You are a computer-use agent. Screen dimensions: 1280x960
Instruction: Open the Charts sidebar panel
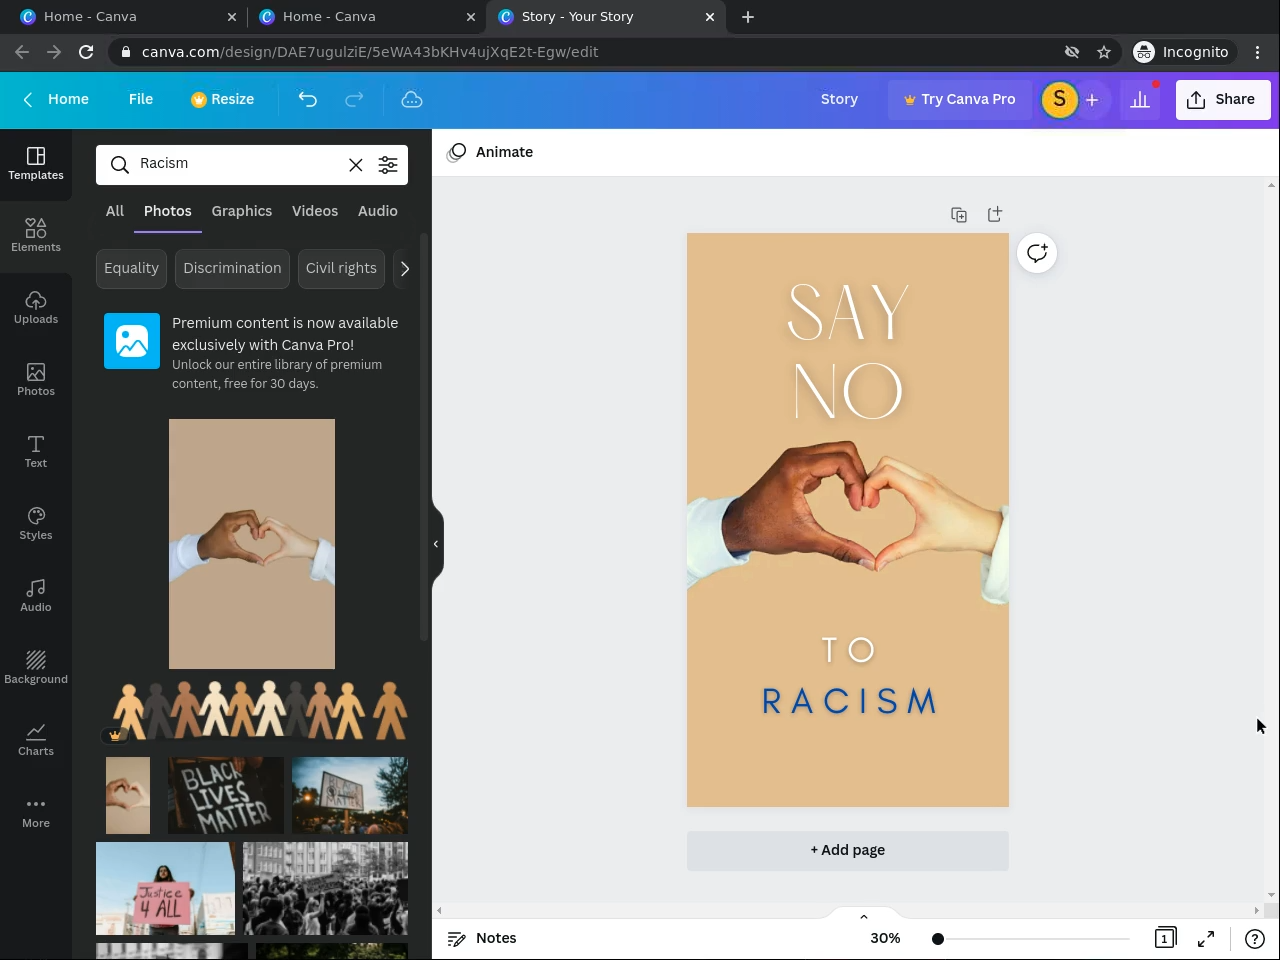click(x=36, y=740)
